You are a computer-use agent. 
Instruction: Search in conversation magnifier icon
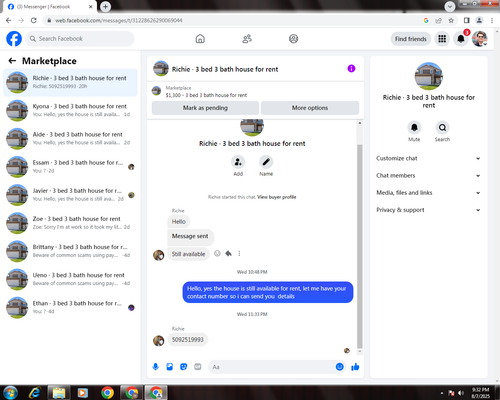coord(442,128)
